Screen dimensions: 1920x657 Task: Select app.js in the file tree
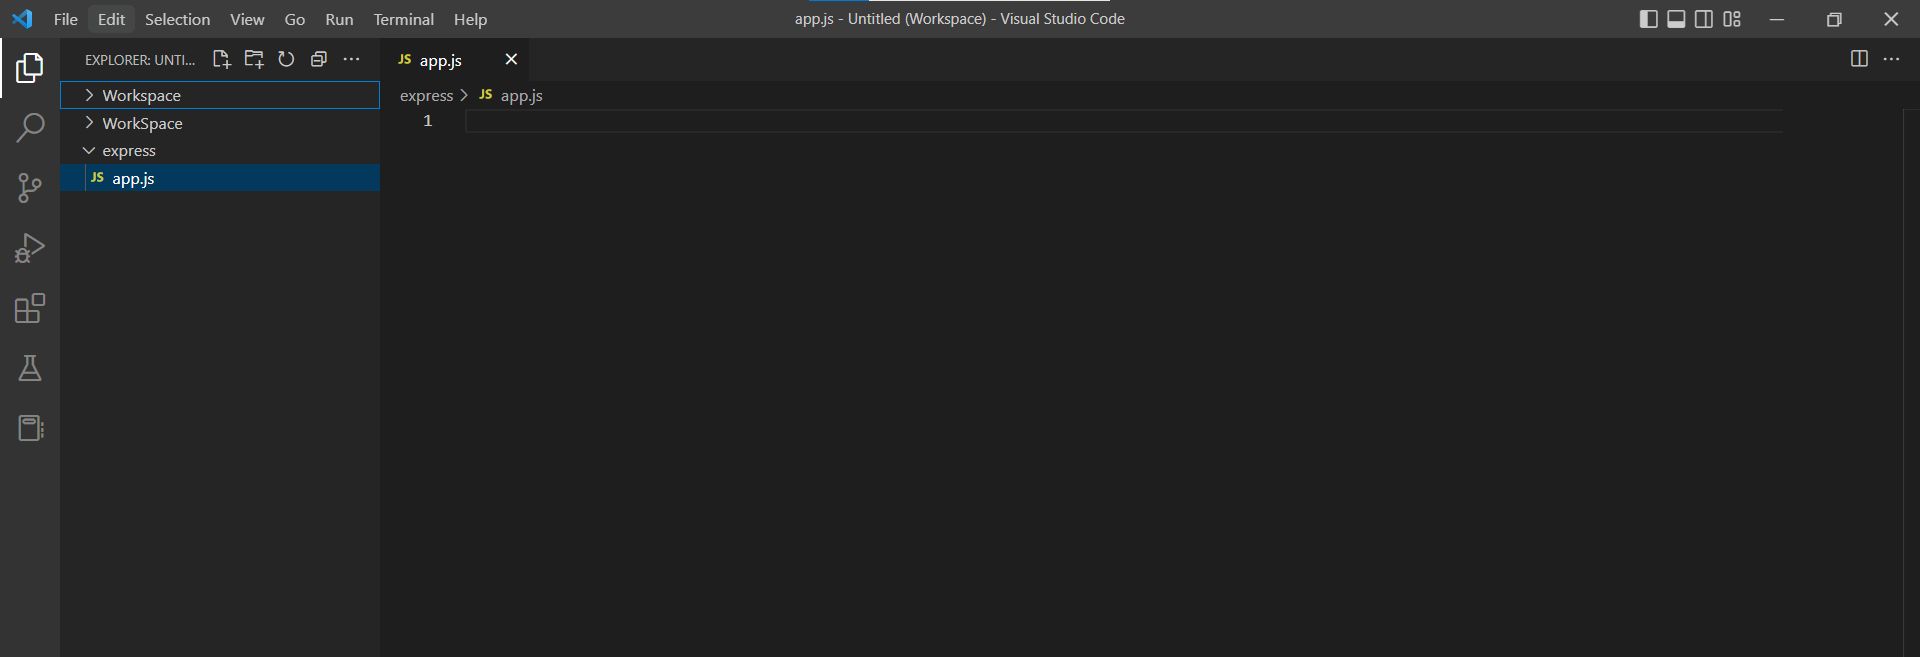[220, 178]
